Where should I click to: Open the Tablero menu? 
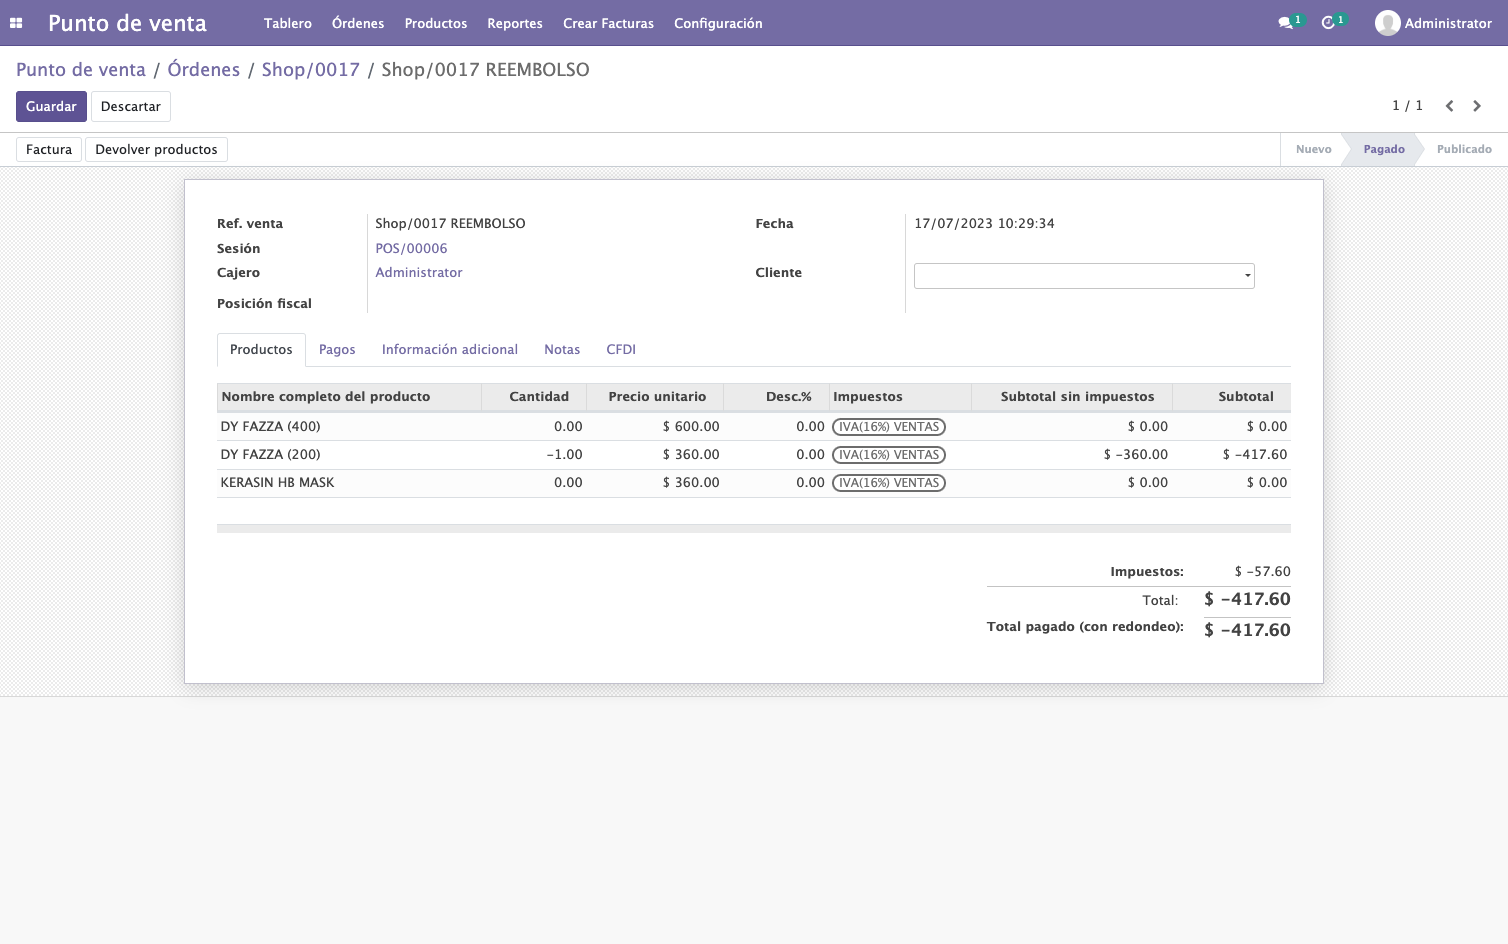click(x=288, y=23)
